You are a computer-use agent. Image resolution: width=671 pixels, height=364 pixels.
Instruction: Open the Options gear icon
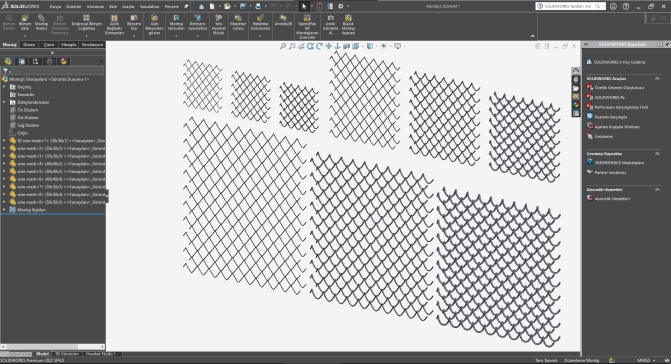point(341,6)
